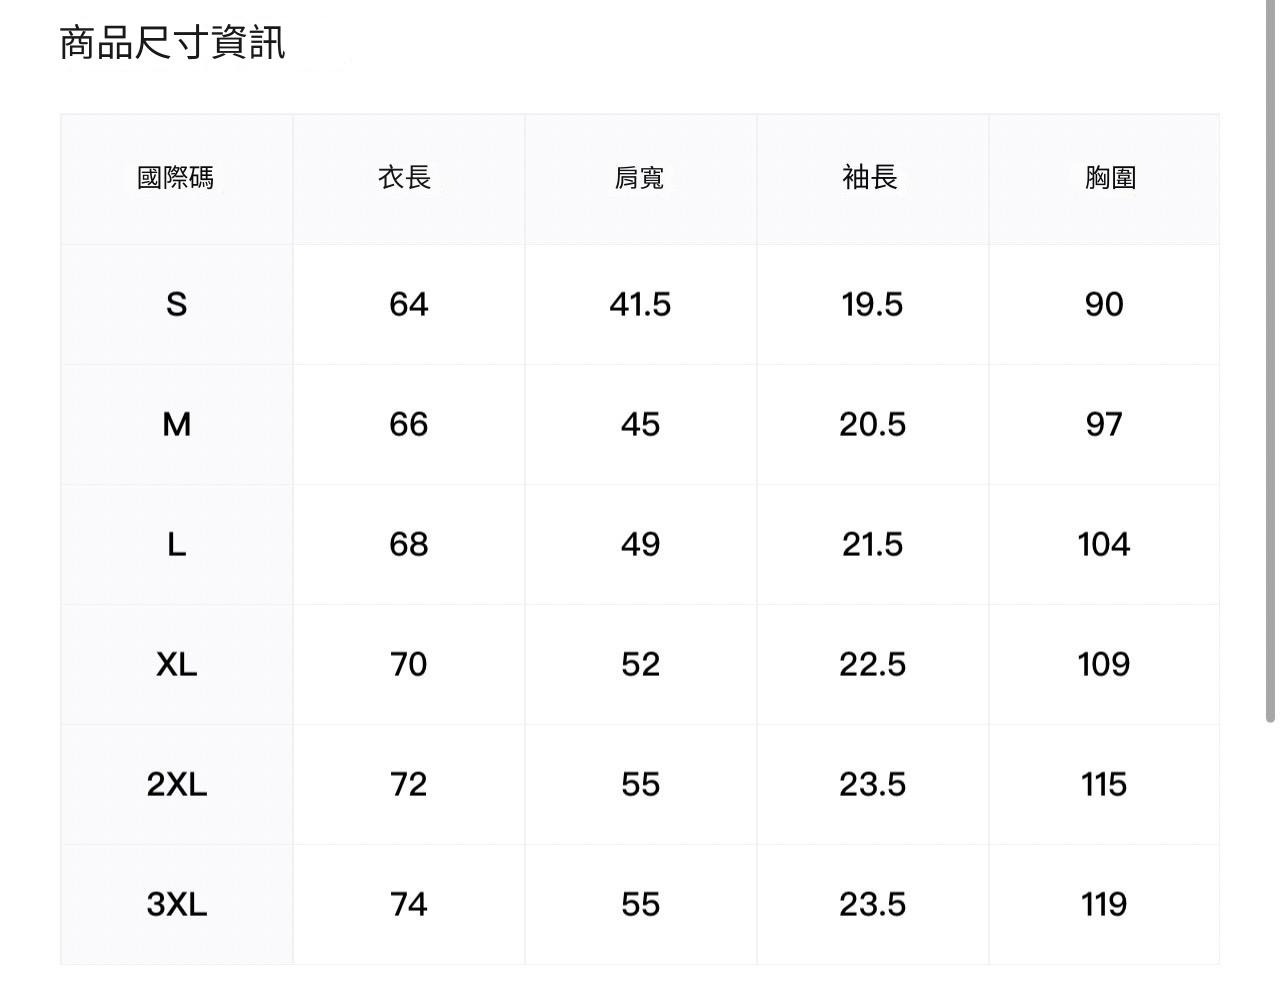Click the L size row label
Screen dimensions: 1284x981
pos(176,544)
